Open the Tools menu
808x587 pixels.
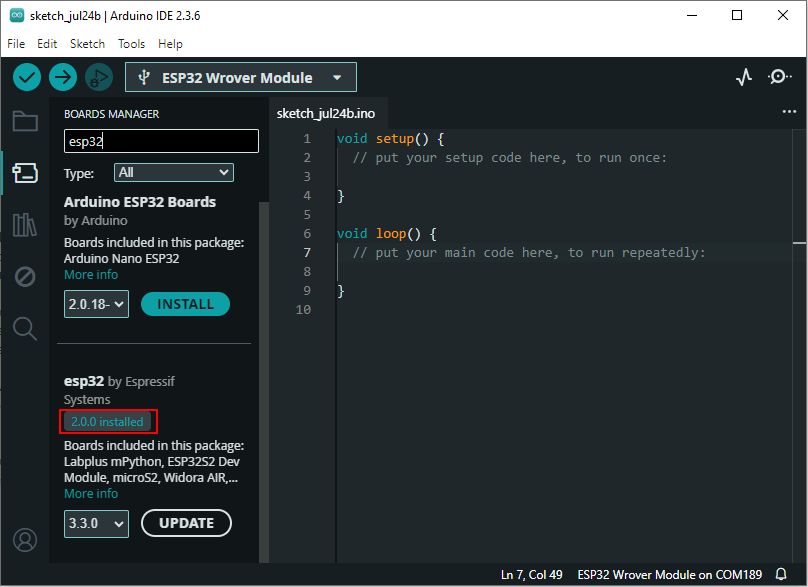(131, 44)
